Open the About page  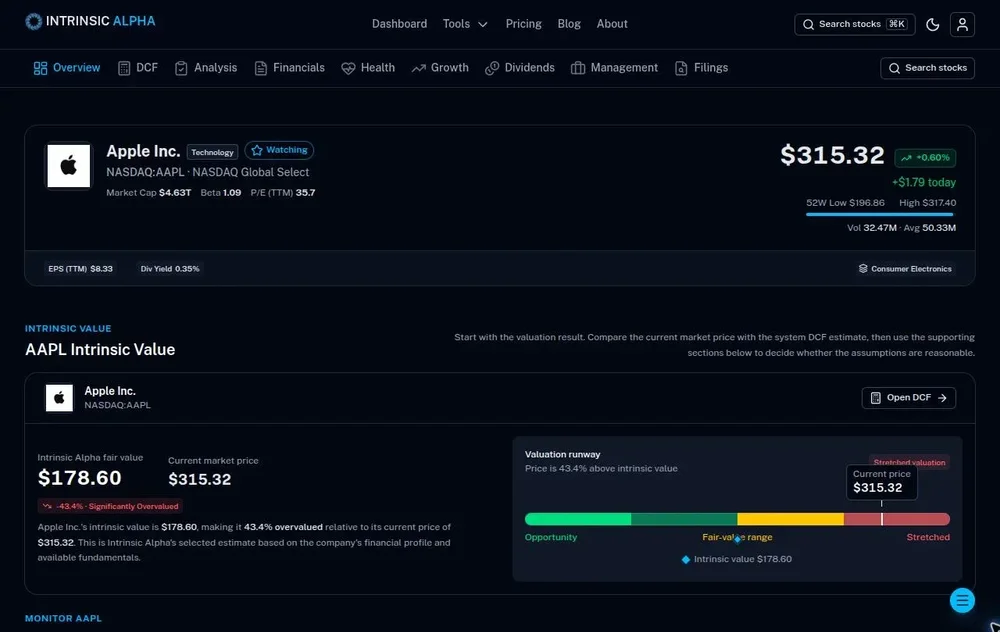612,24
